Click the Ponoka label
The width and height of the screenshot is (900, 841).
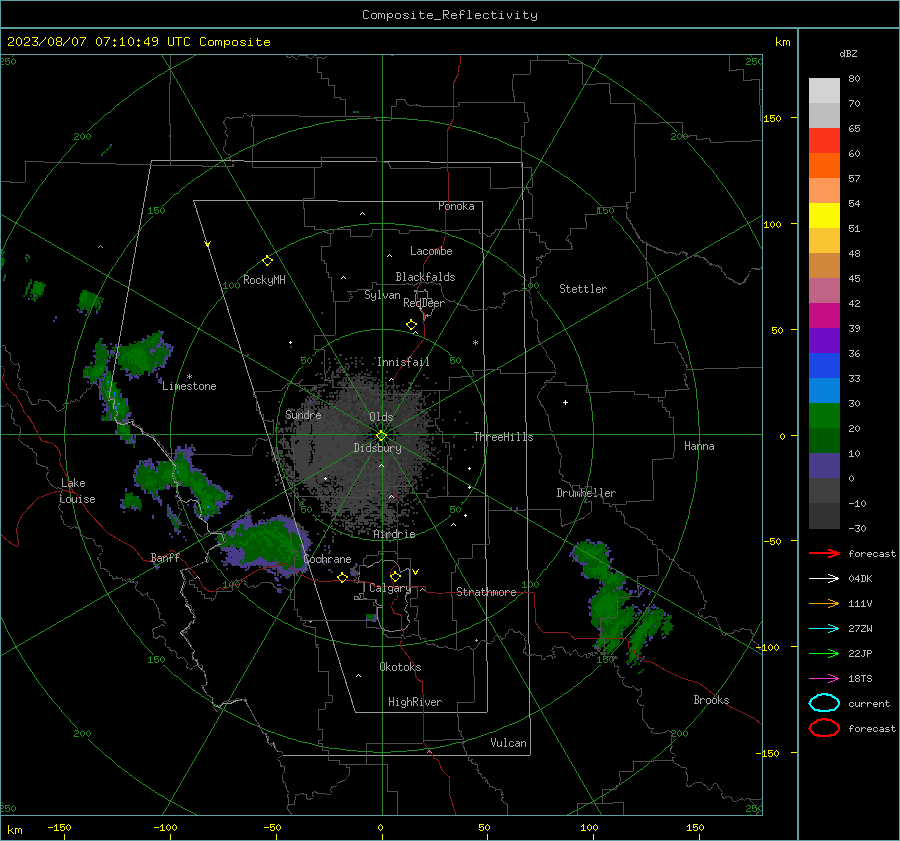click(456, 206)
